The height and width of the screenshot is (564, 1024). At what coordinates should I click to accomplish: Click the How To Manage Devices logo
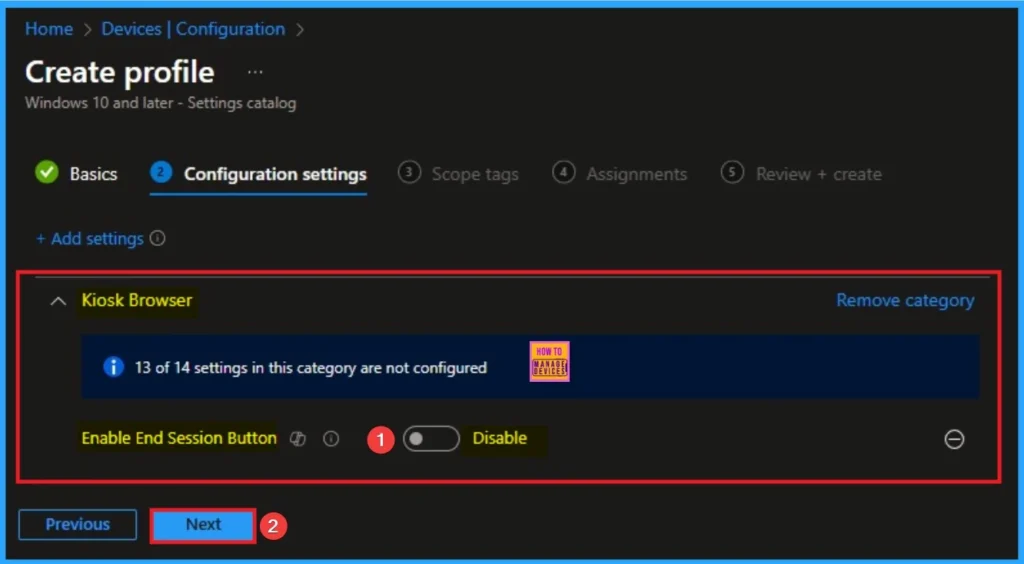[549, 362]
